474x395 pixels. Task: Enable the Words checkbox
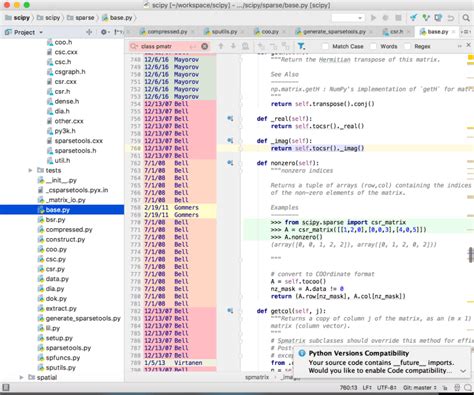point(374,46)
